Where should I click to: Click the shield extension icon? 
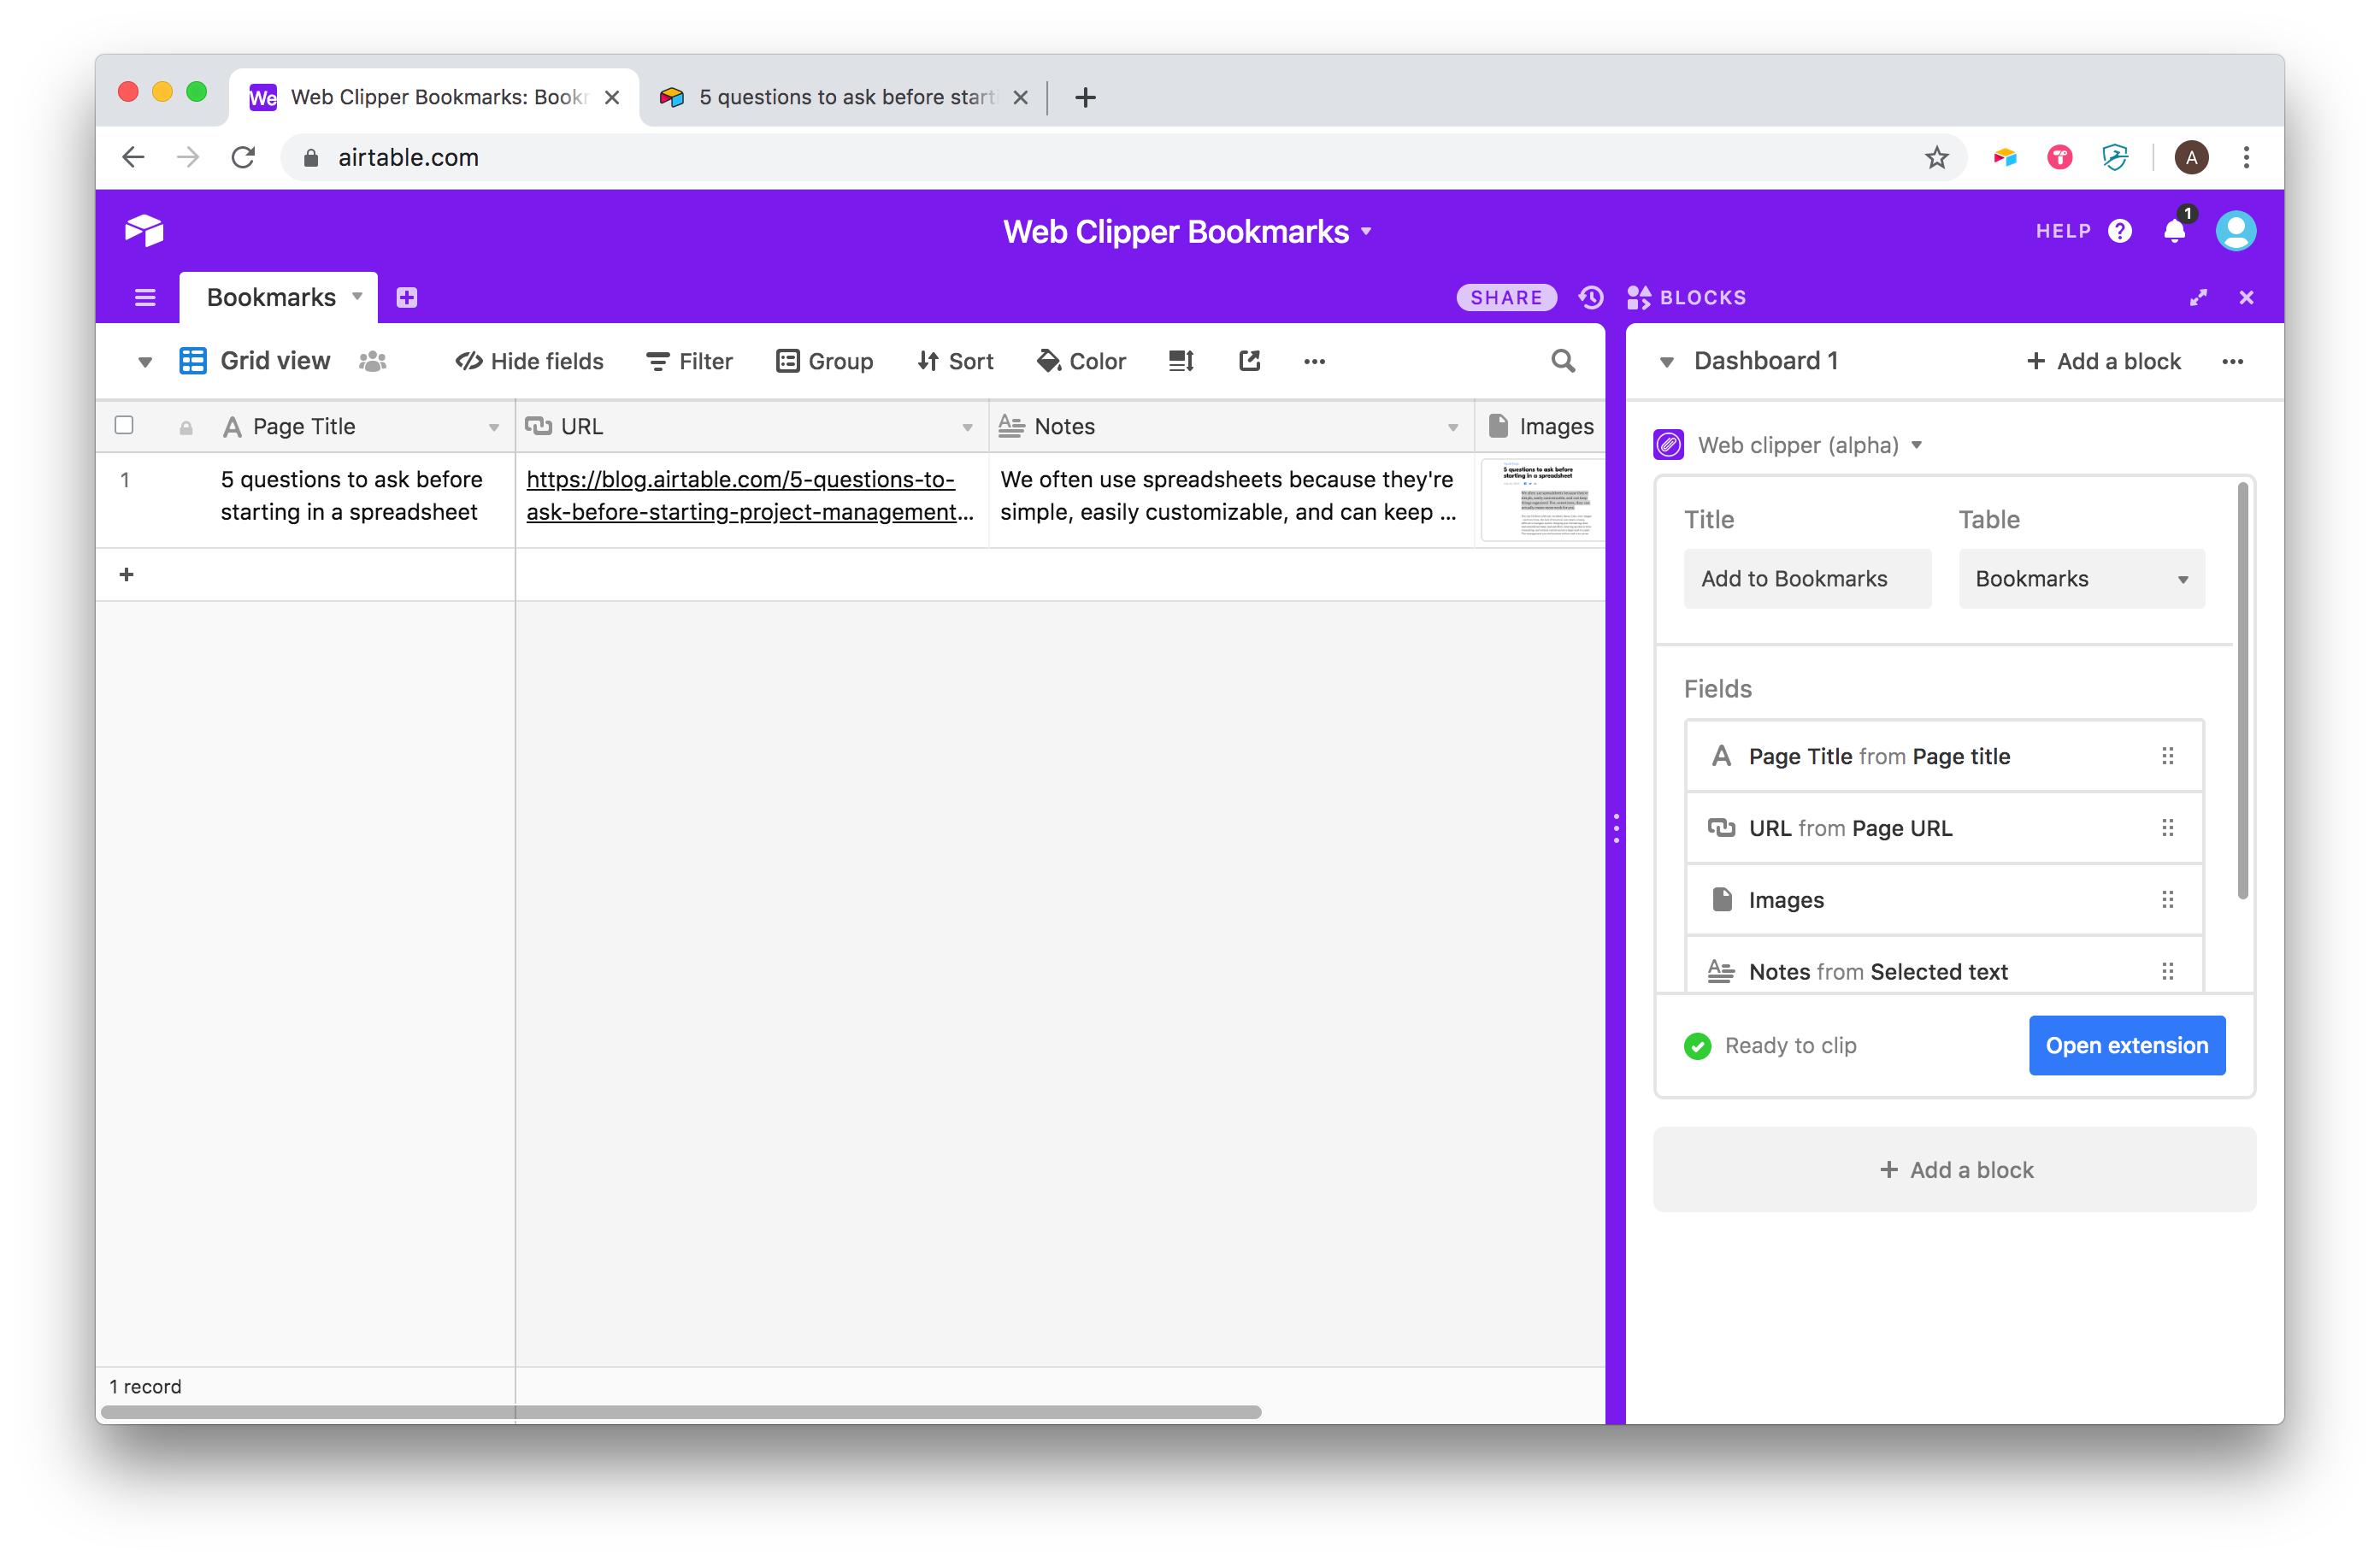click(x=2114, y=157)
